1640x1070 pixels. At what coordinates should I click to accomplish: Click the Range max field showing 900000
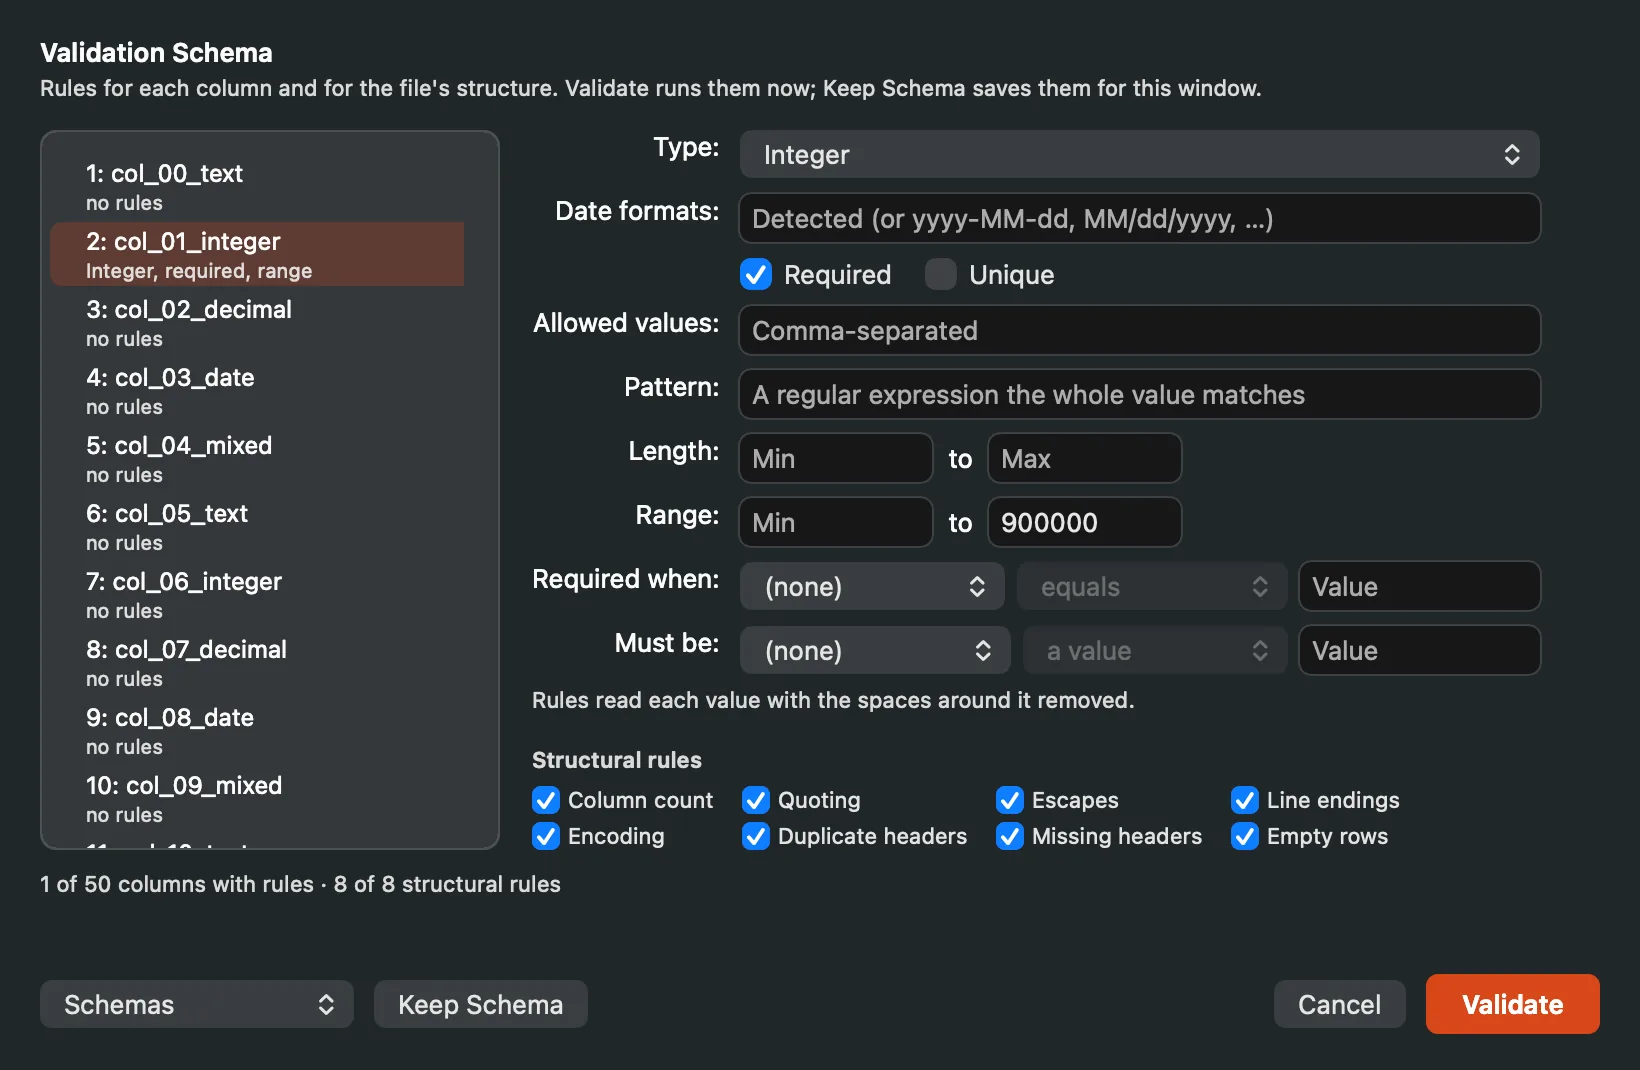[x=1085, y=523]
